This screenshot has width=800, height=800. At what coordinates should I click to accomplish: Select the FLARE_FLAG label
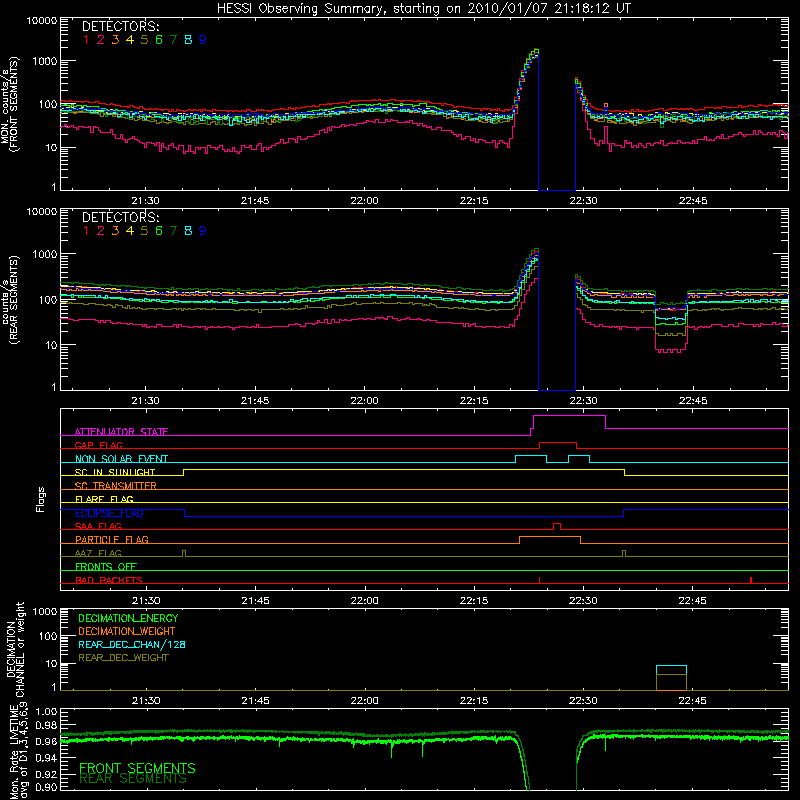[x=104, y=499]
